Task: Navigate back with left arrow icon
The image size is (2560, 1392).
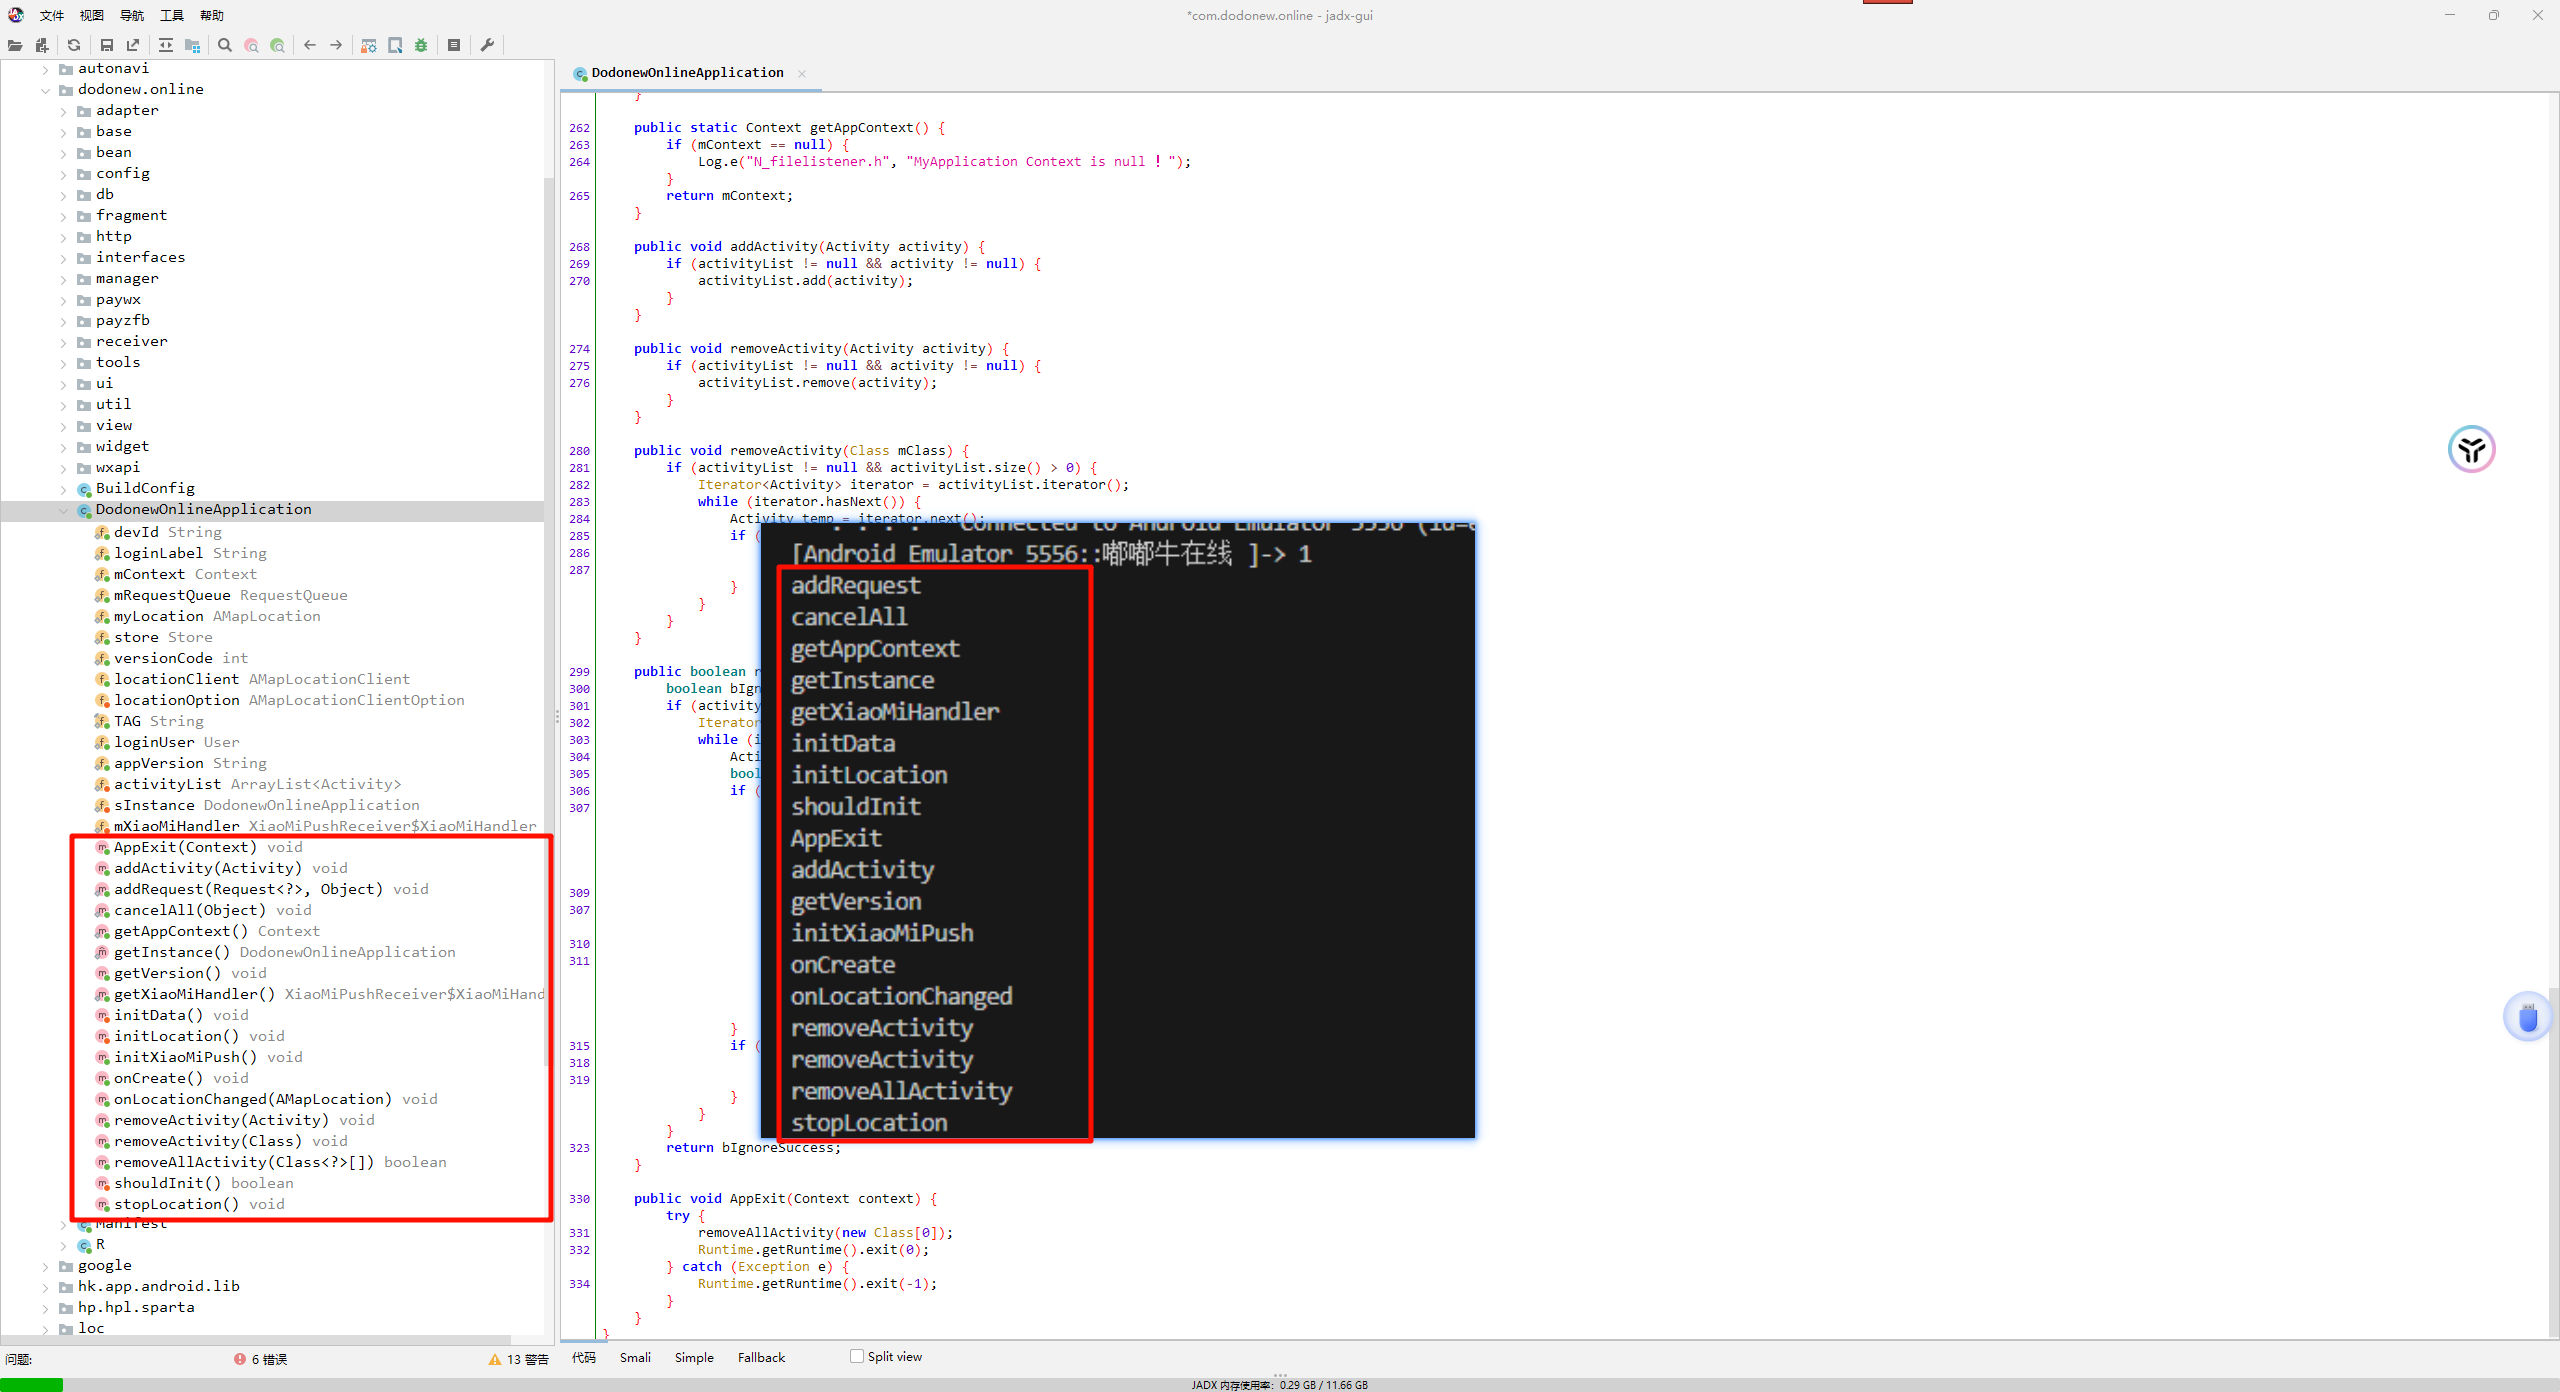Action: (310, 45)
